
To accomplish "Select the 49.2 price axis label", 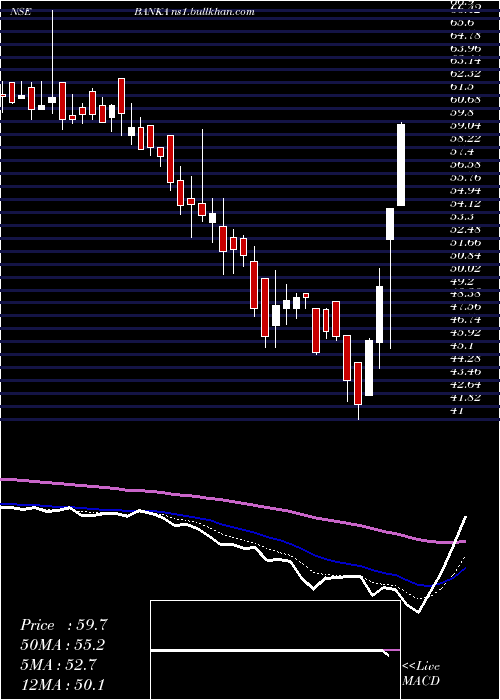I will pos(464,282).
